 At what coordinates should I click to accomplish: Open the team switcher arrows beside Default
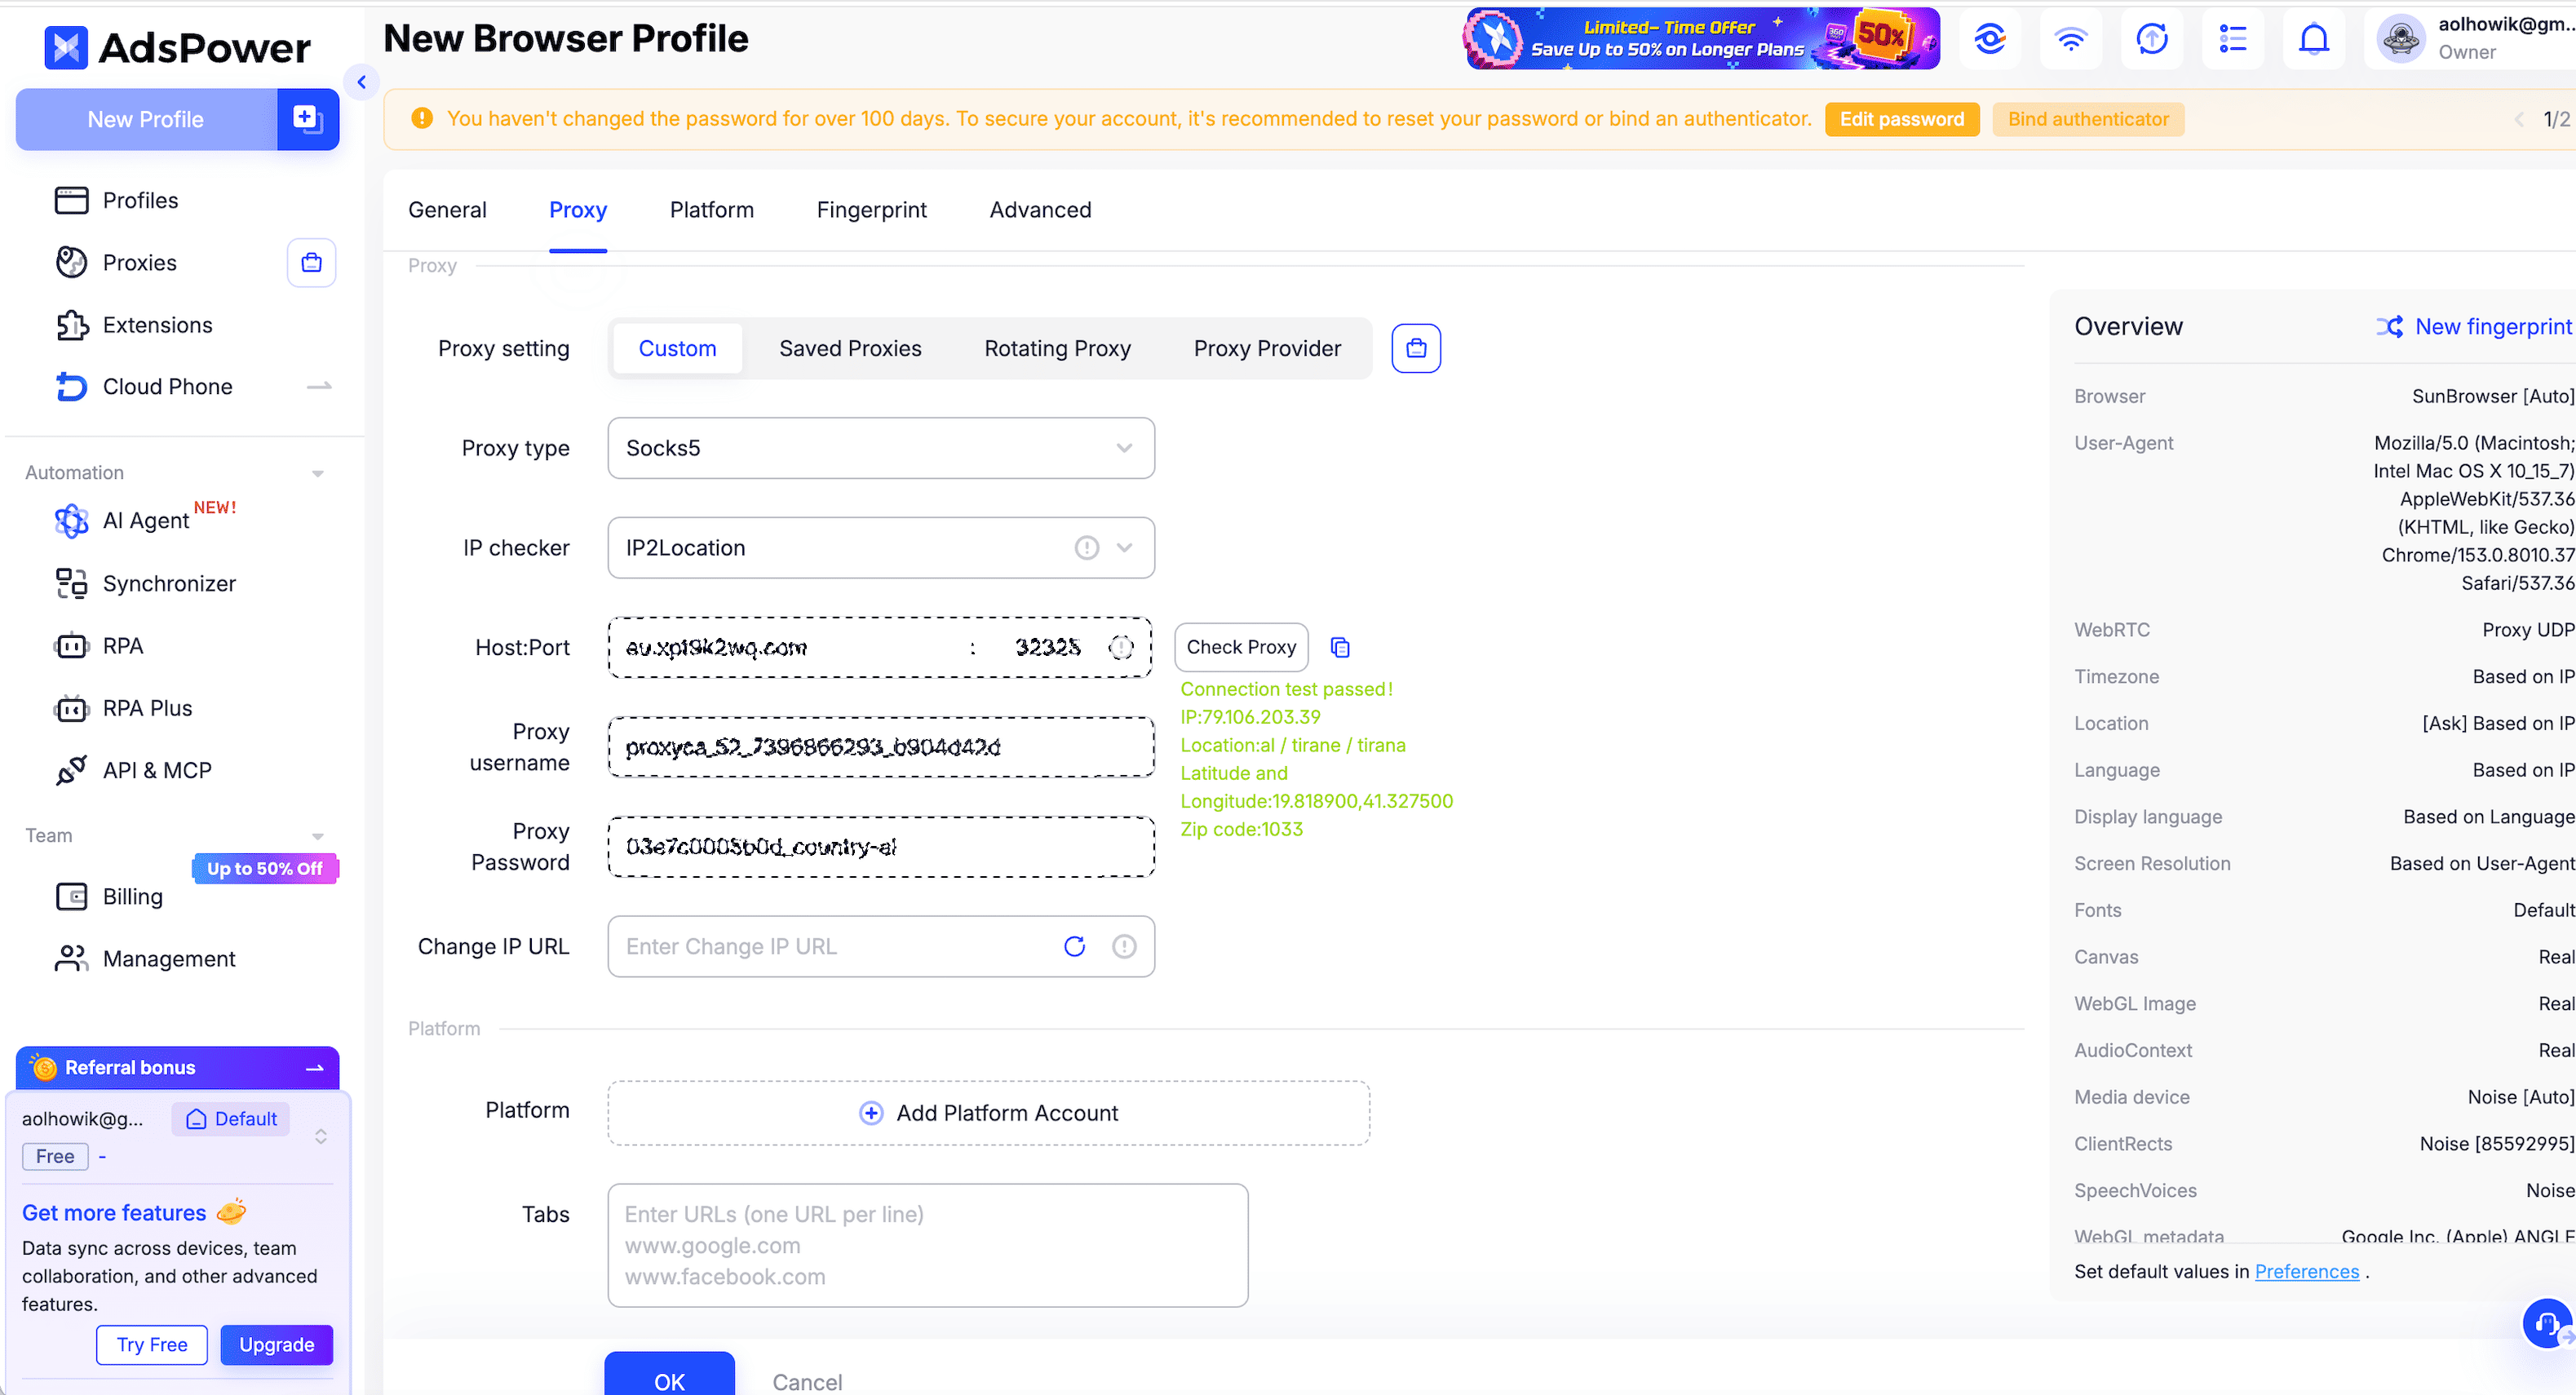click(x=320, y=1137)
